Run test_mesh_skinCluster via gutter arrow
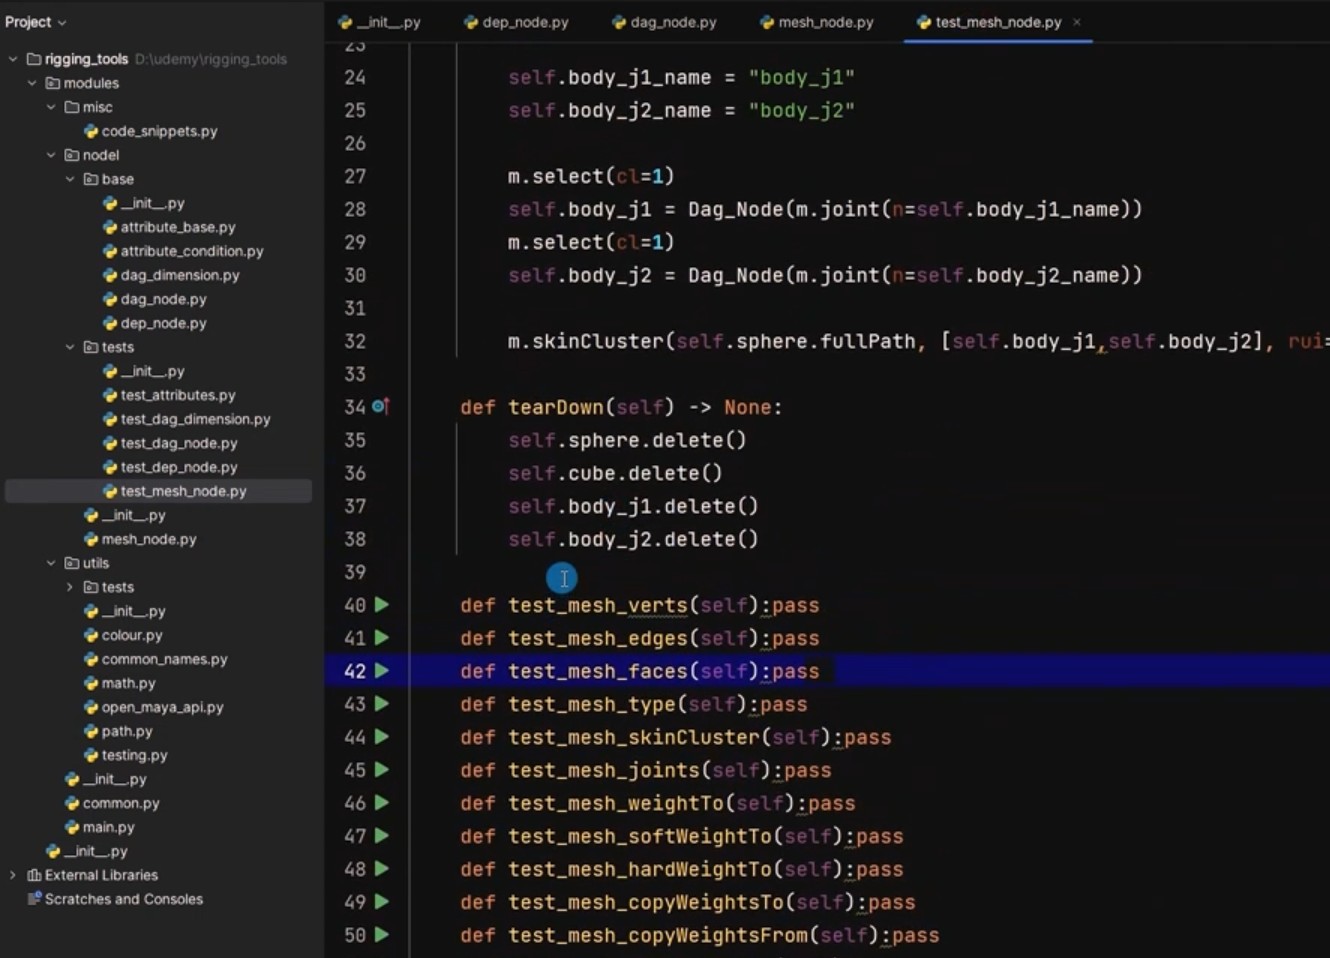This screenshot has height=958, width=1330. 381,737
